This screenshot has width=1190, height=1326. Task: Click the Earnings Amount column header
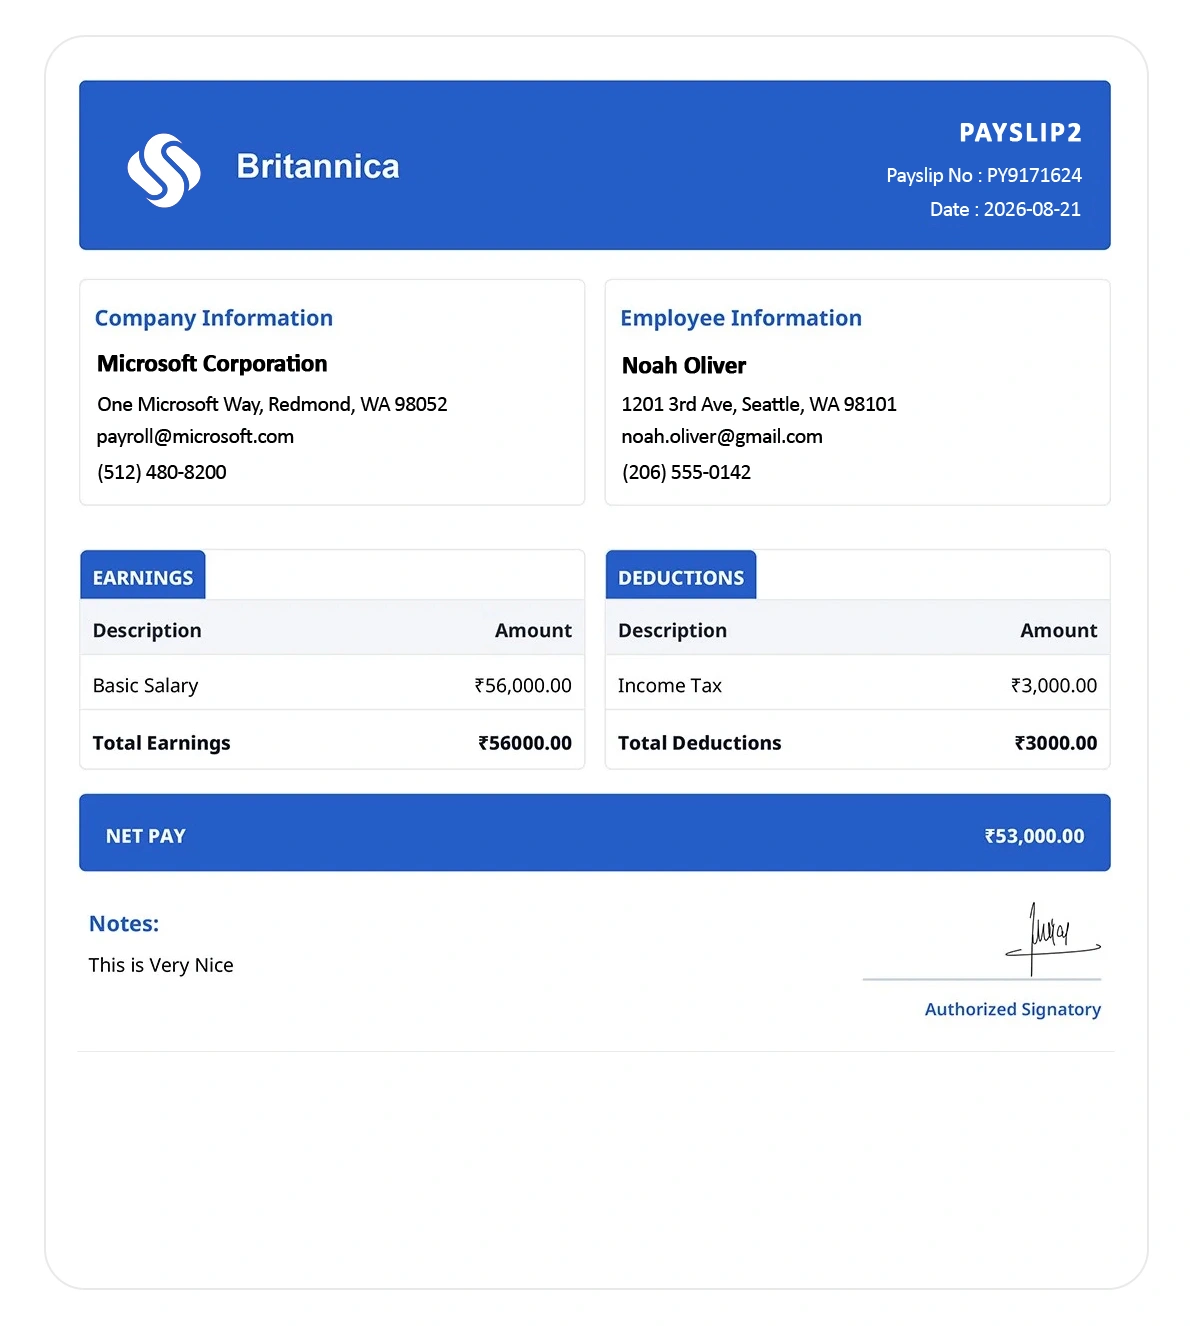point(533,631)
